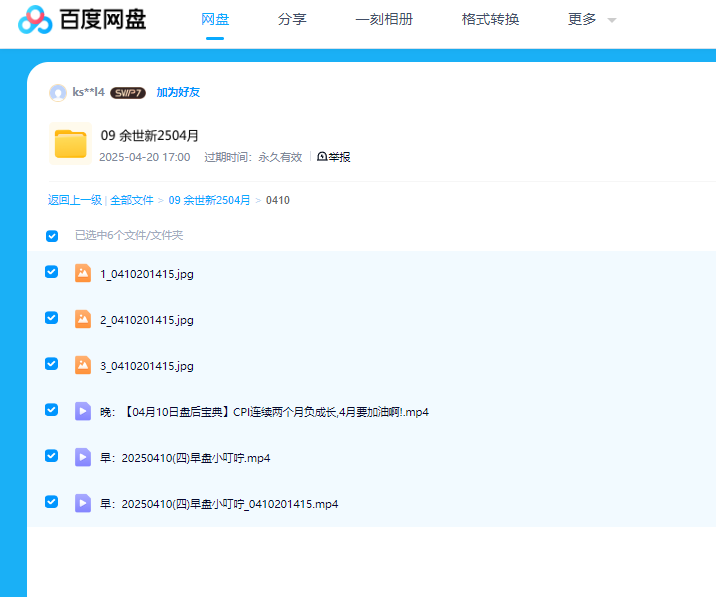716x597 pixels.
Task: Deselect 早盘小叮咛_0410201415.mp4 checkbox
Action: coord(52,502)
